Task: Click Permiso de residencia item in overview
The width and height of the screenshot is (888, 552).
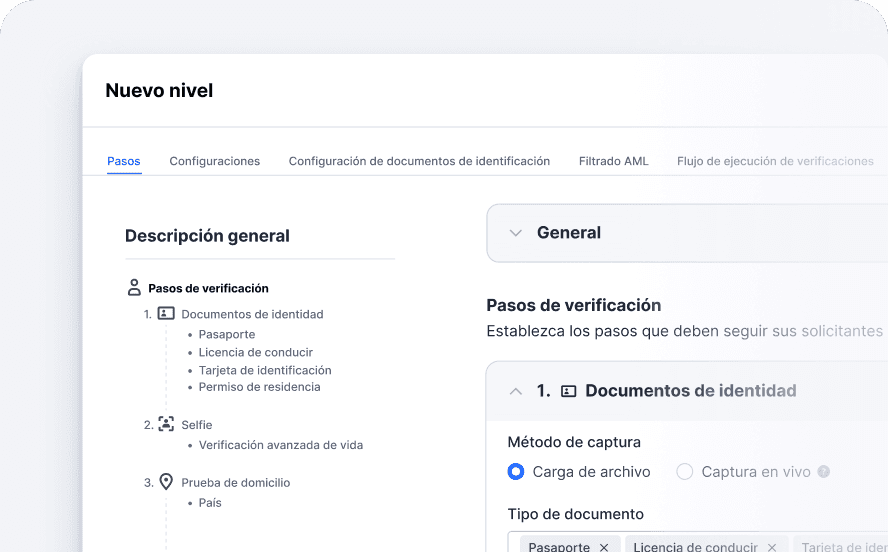Action: point(259,387)
